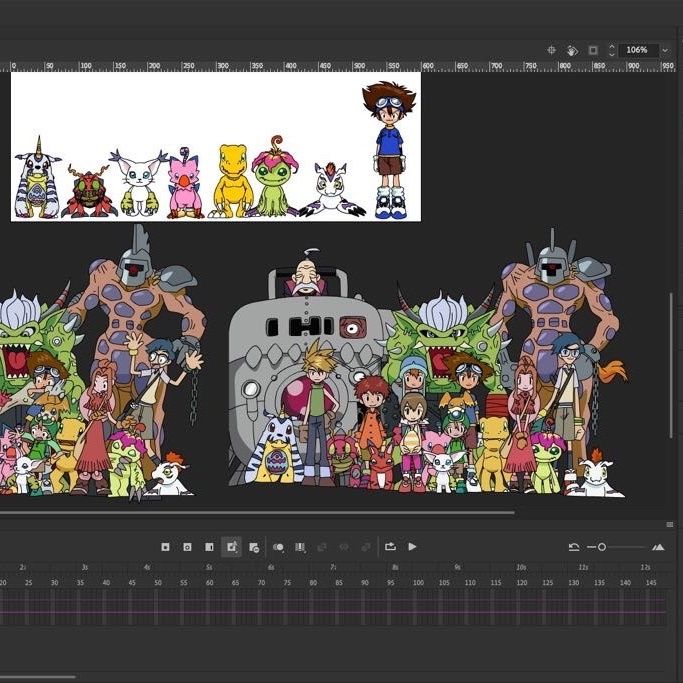Image resolution: width=683 pixels, height=683 pixels.
Task: Click the timeline zoom slider handle
Action: (x=602, y=547)
